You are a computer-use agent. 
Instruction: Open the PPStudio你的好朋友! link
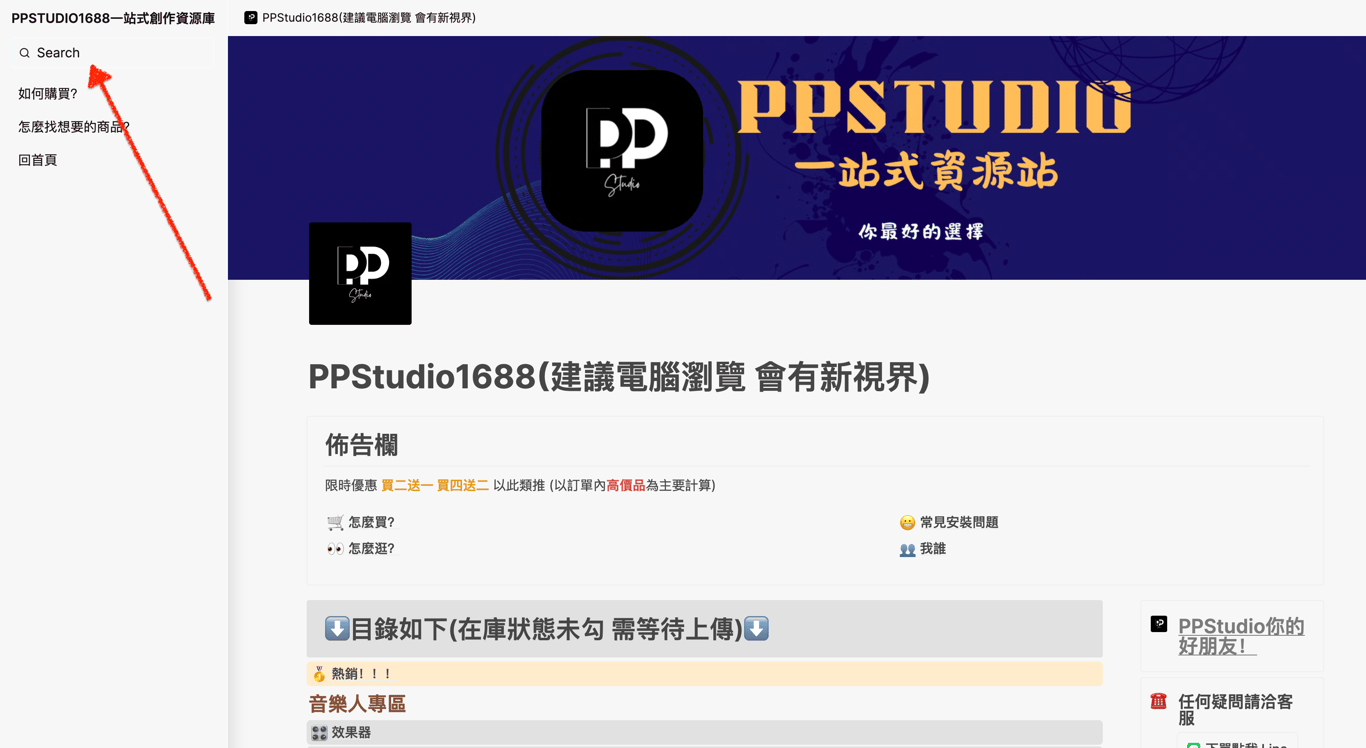click(1241, 636)
